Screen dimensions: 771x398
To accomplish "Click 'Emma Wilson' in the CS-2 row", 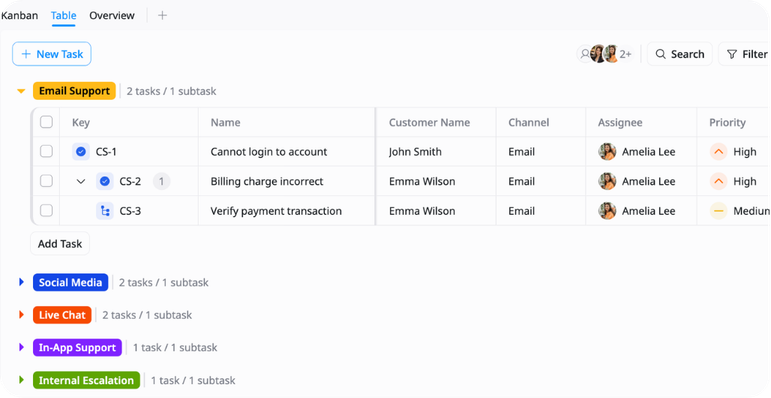I will click(x=422, y=182).
